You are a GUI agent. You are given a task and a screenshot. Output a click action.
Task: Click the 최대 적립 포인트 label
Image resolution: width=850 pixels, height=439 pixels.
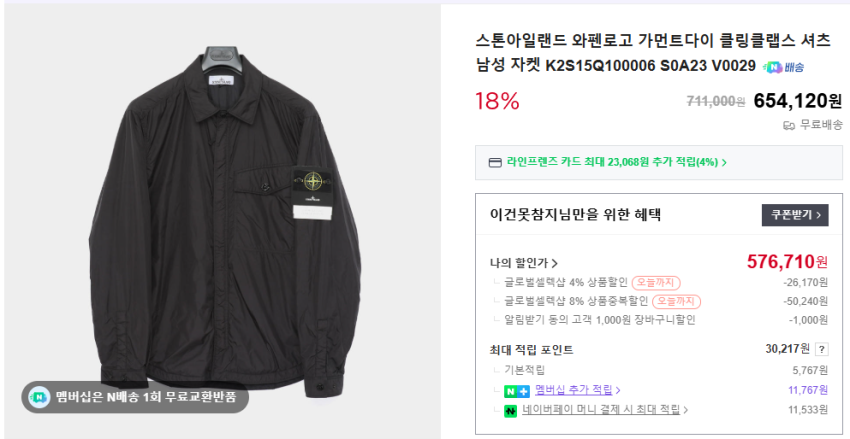(531, 350)
